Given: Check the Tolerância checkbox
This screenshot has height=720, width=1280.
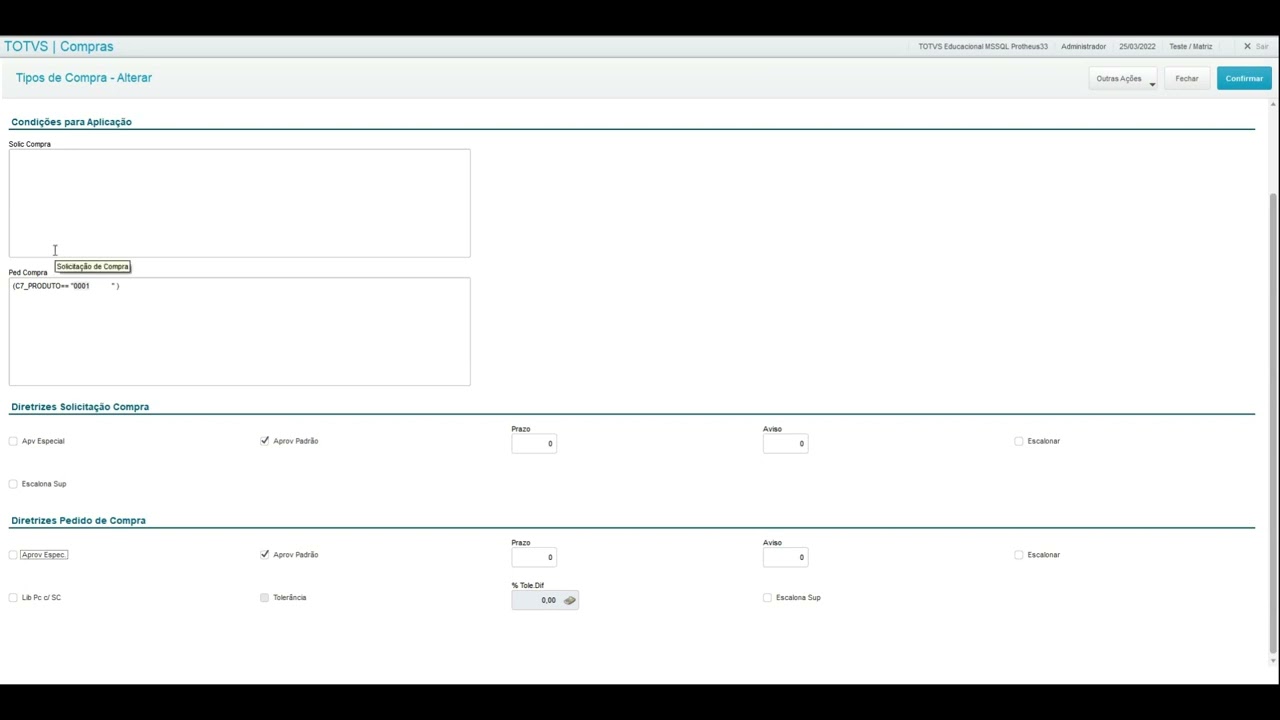Looking at the screenshot, I should pos(265,598).
